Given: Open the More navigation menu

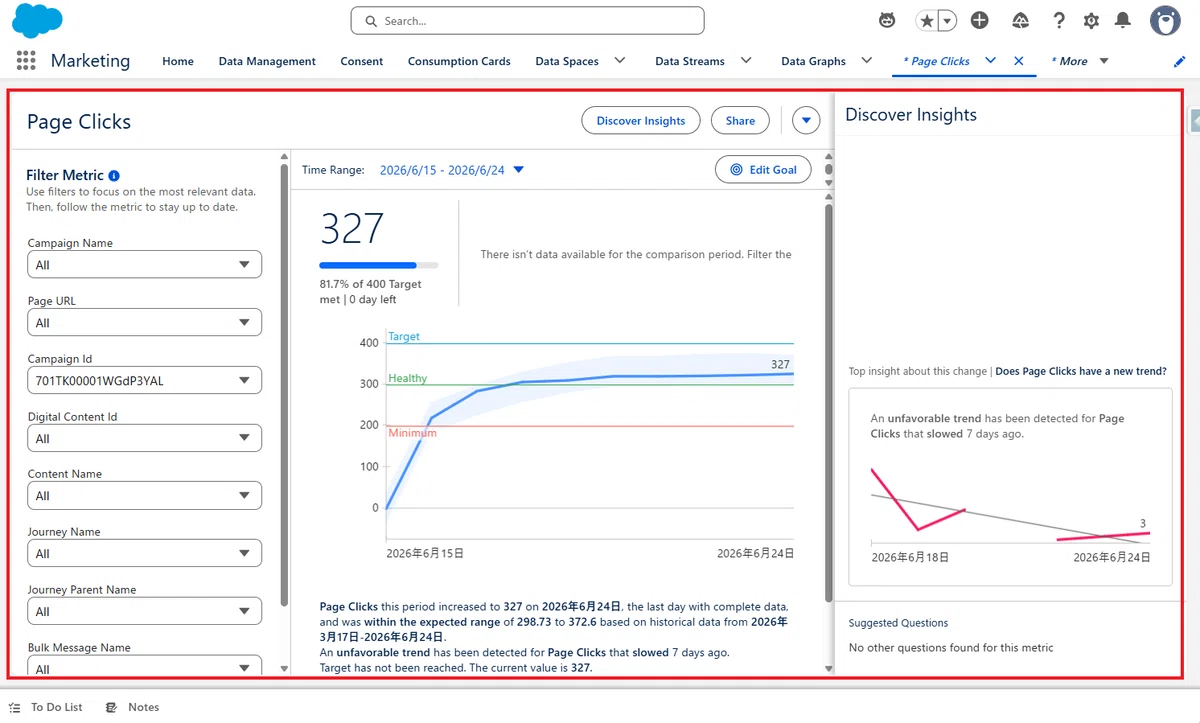Looking at the screenshot, I should 1080,61.
